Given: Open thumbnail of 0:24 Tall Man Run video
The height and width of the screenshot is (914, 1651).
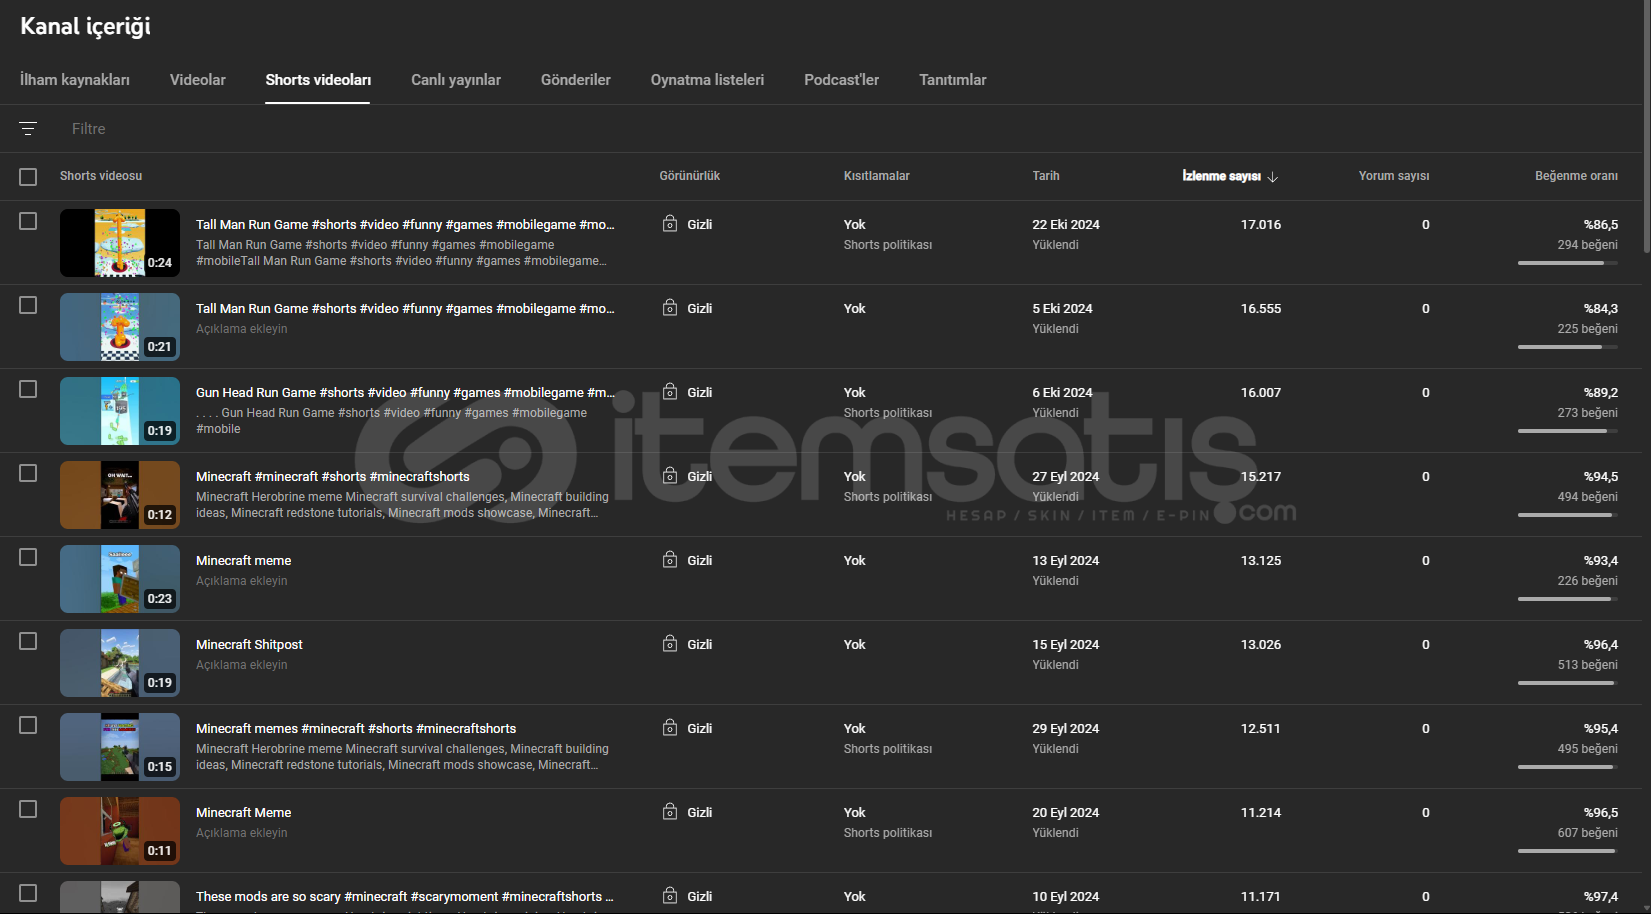Looking at the screenshot, I should tap(120, 243).
